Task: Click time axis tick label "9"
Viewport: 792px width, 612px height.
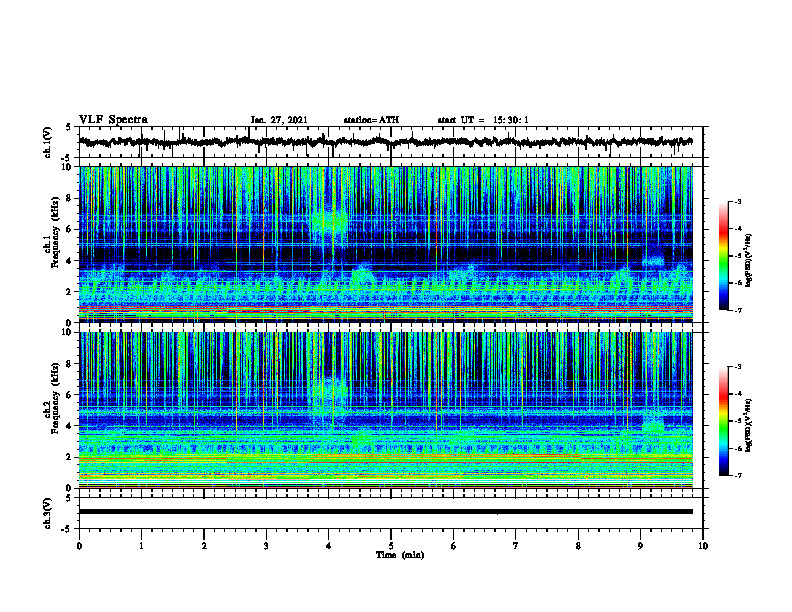Action: click(640, 546)
